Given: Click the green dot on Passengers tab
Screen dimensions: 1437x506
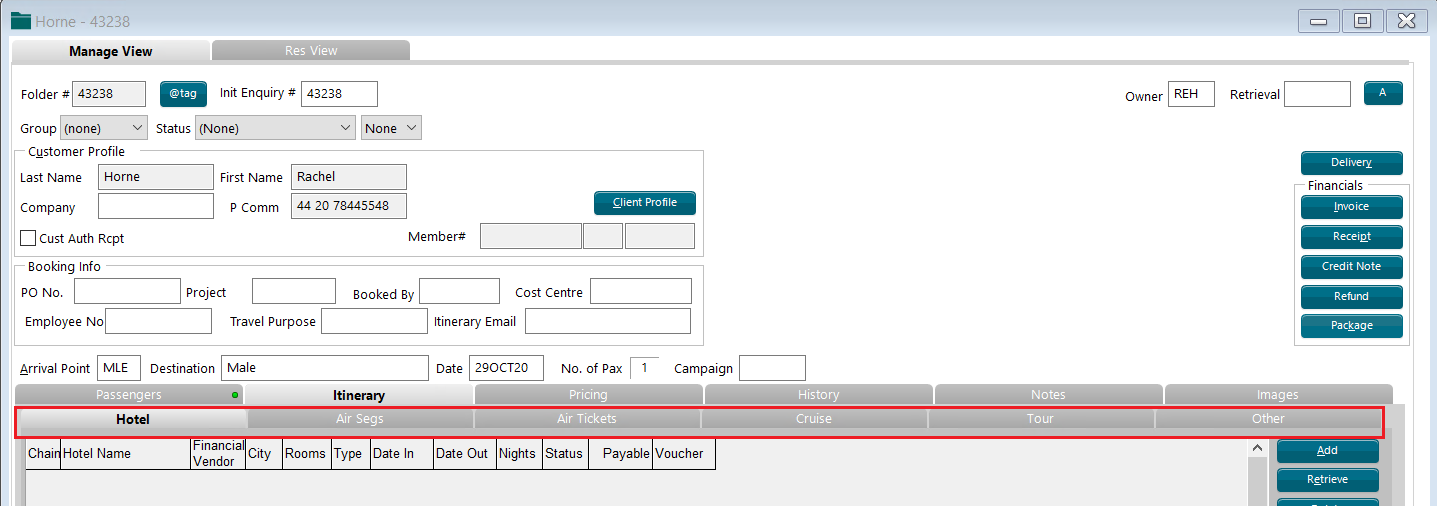Looking at the screenshot, I should click(235, 396).
